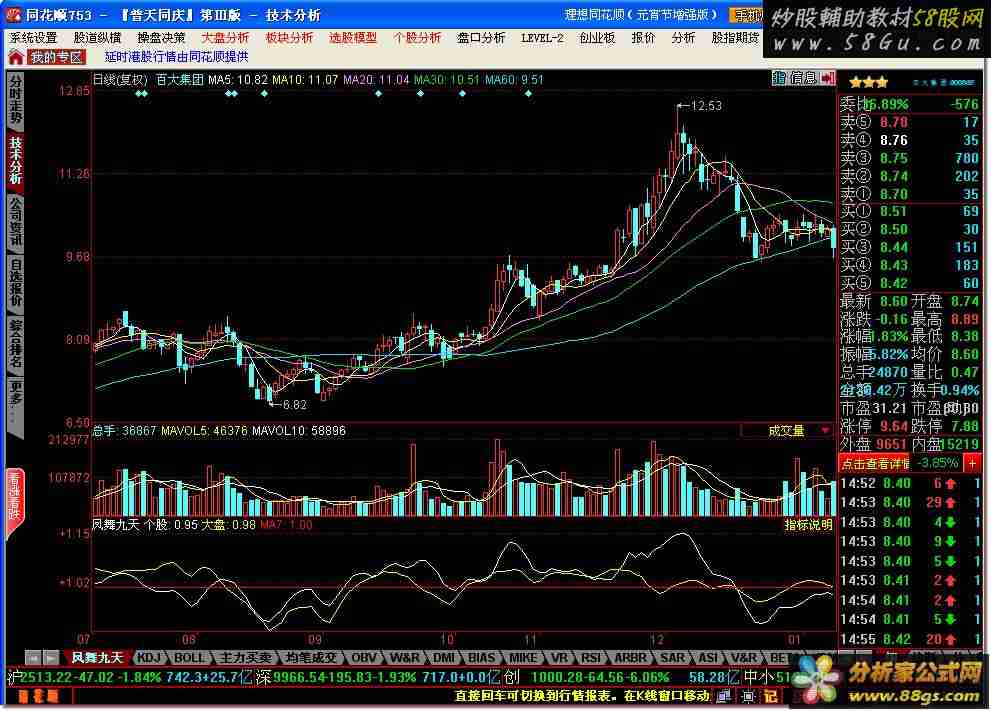Screen dimensions: 991x711
Task: Switch to the 自选报价 side tab
Action: pyautogui.click(x=15, y=283)
